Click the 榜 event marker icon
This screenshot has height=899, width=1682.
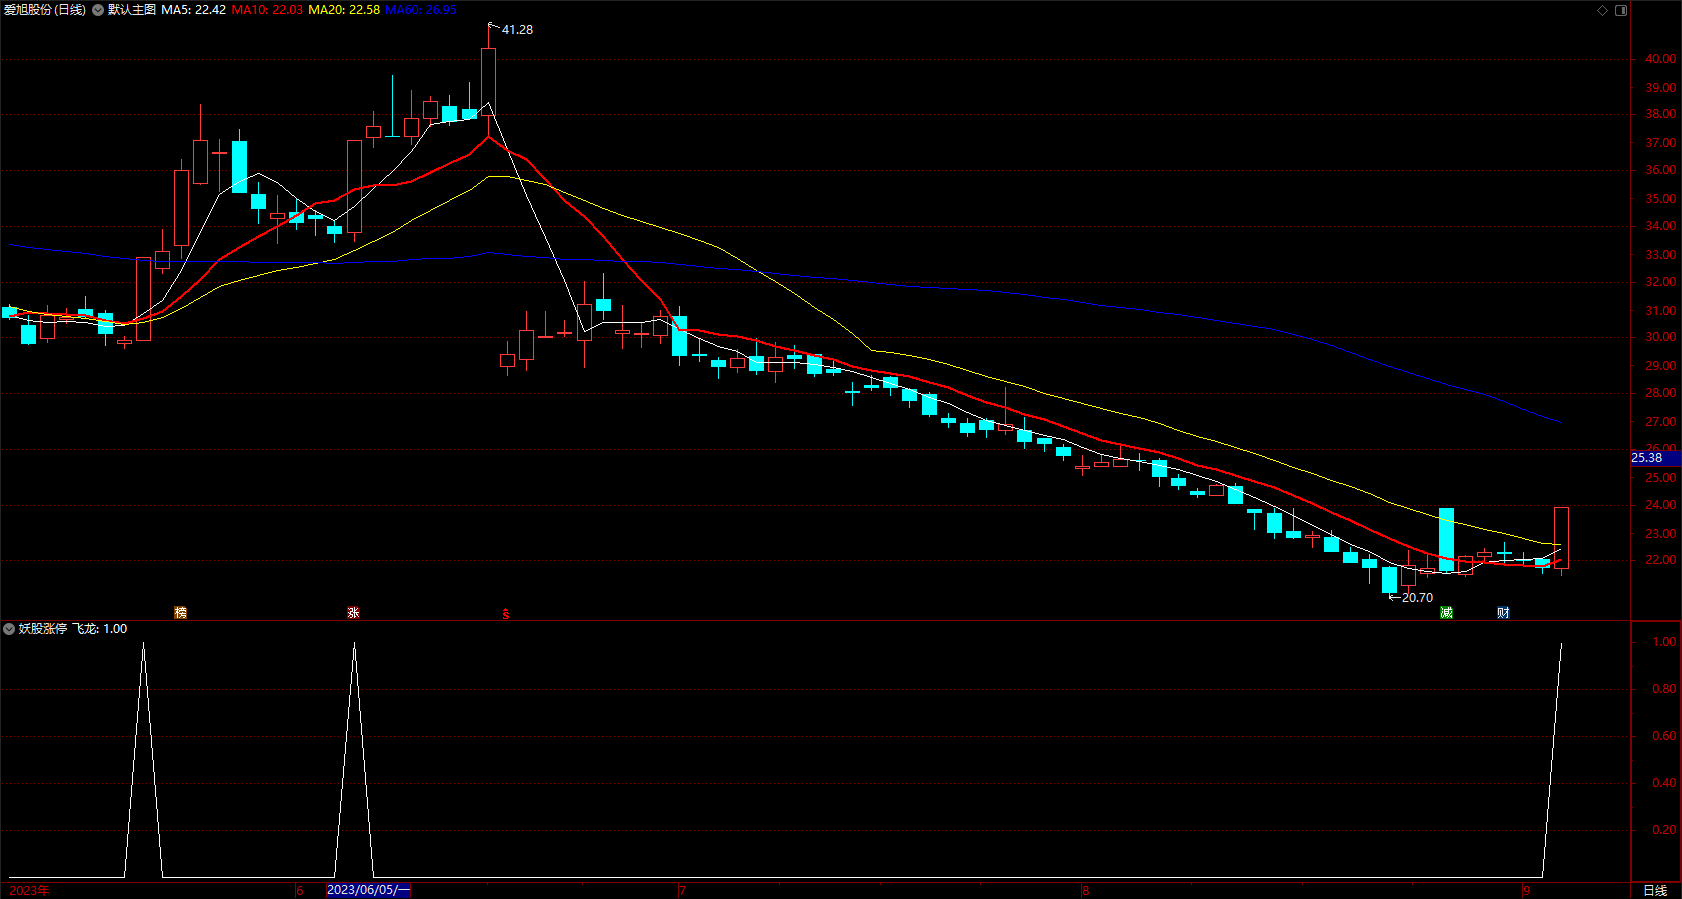tap(181, 612)
